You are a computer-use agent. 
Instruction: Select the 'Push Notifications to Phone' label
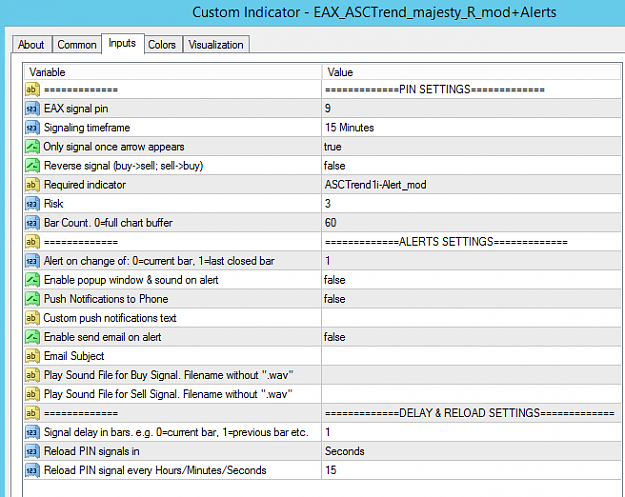(106, 299)
